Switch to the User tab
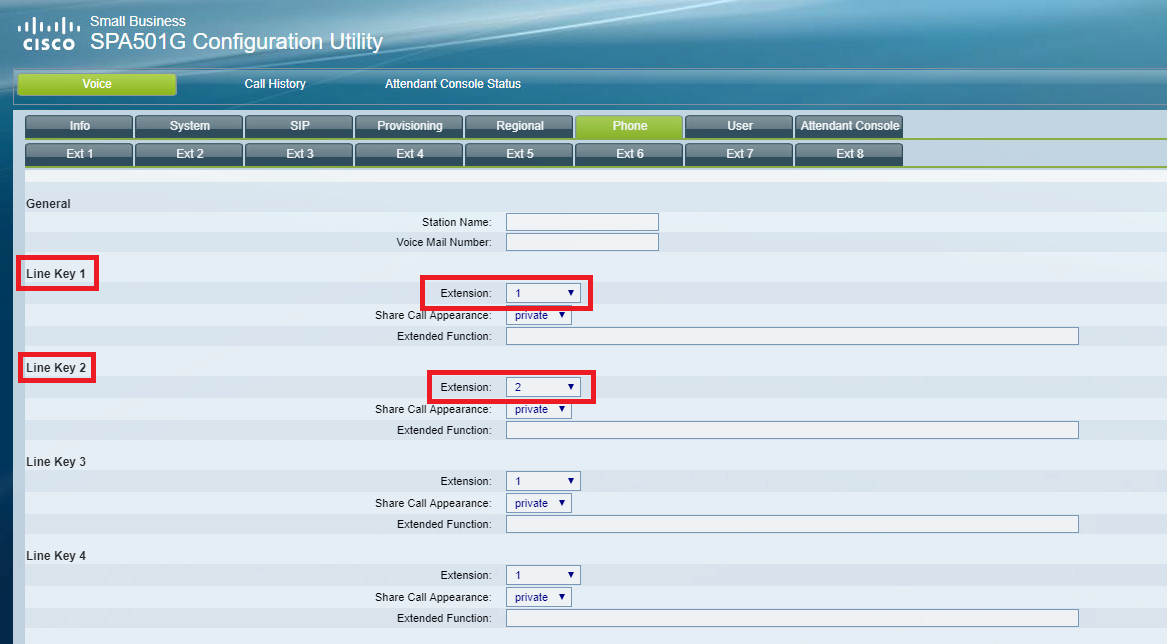This screenshot has width=1167, height=644. 739,126
